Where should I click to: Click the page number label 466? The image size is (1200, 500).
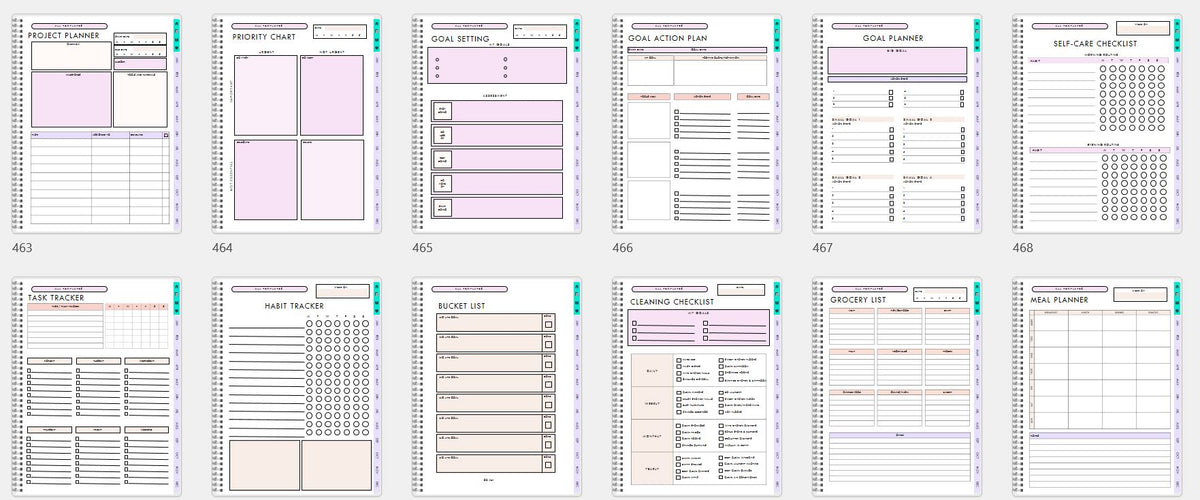tap(623, 248)
